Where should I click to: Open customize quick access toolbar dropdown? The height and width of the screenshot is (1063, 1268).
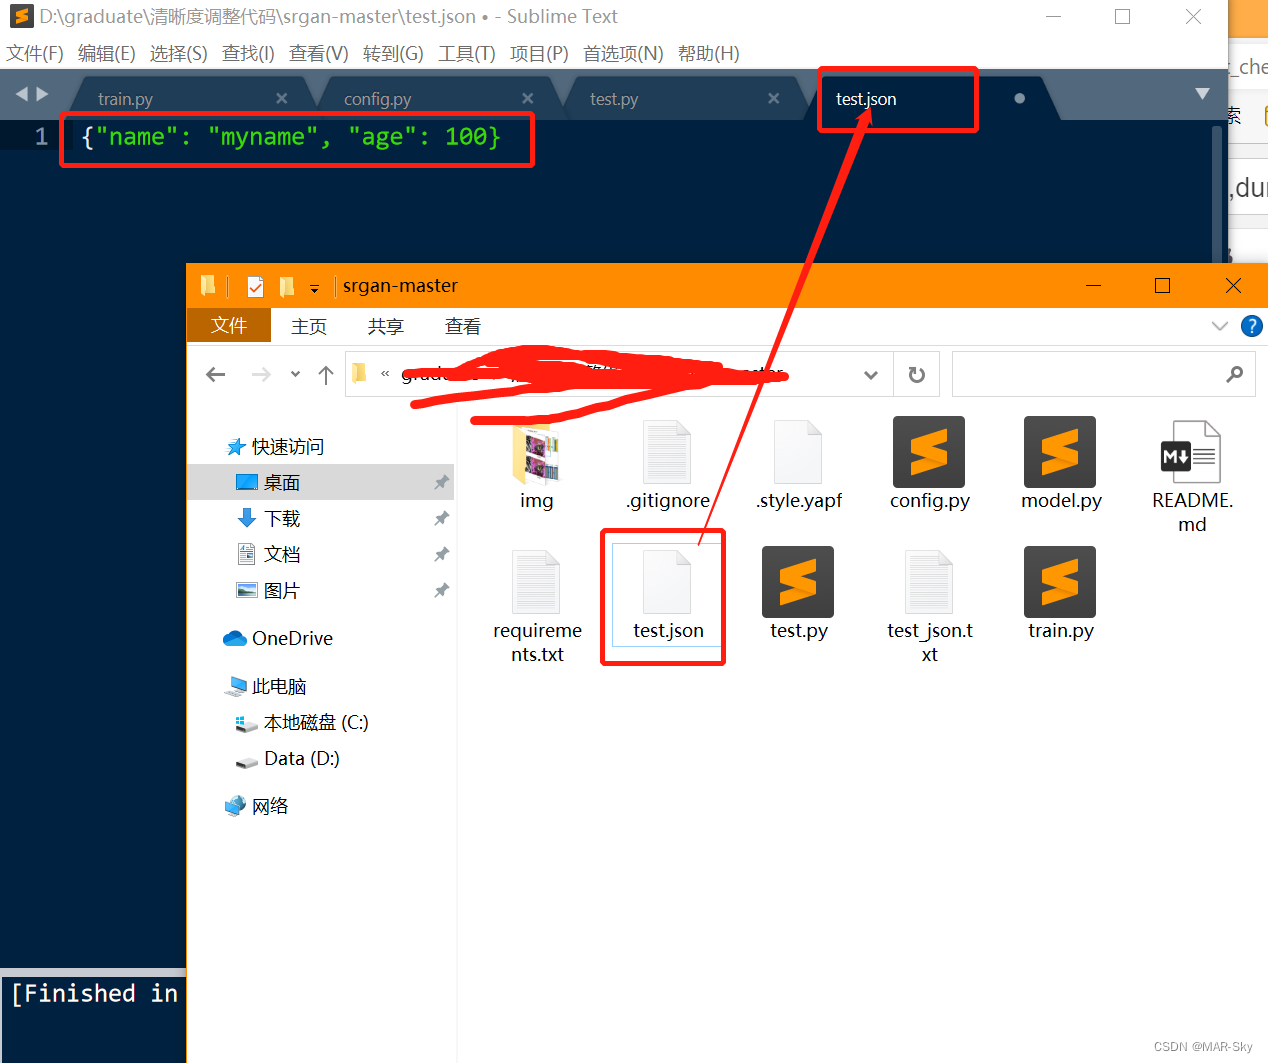pyautogui.click(x=314, y=288)
